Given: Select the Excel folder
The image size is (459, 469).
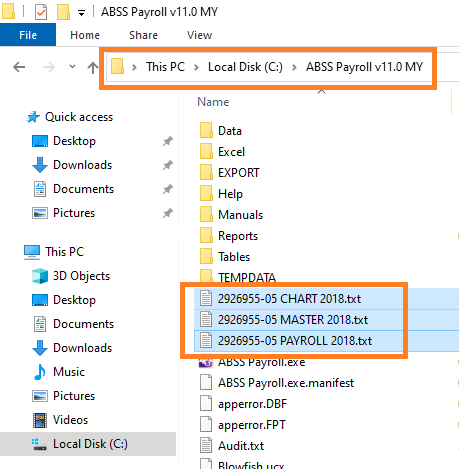Looking at the screenshot, I should [x=231, y=152].
